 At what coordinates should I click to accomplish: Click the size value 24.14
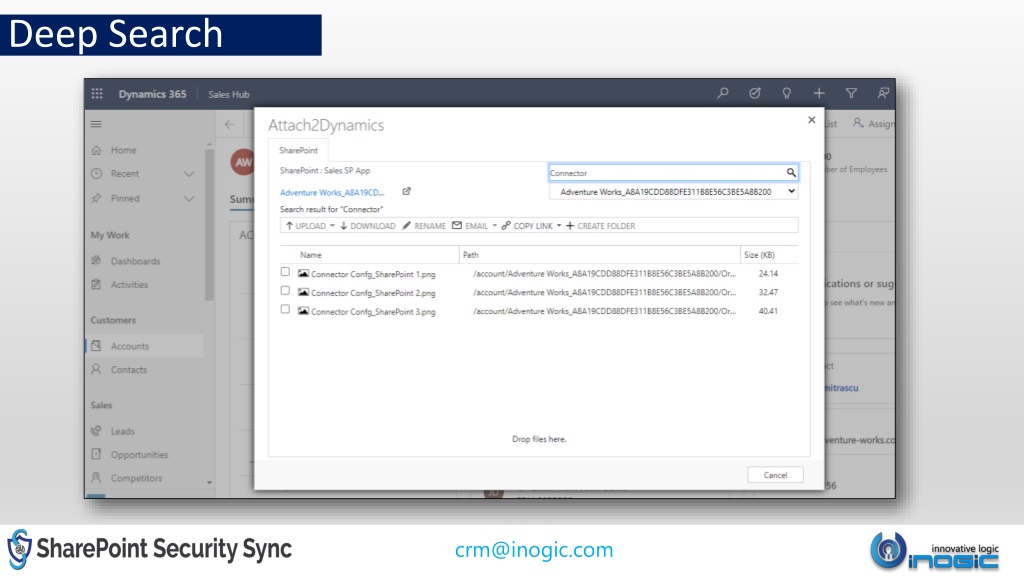(x=768, y=274)
